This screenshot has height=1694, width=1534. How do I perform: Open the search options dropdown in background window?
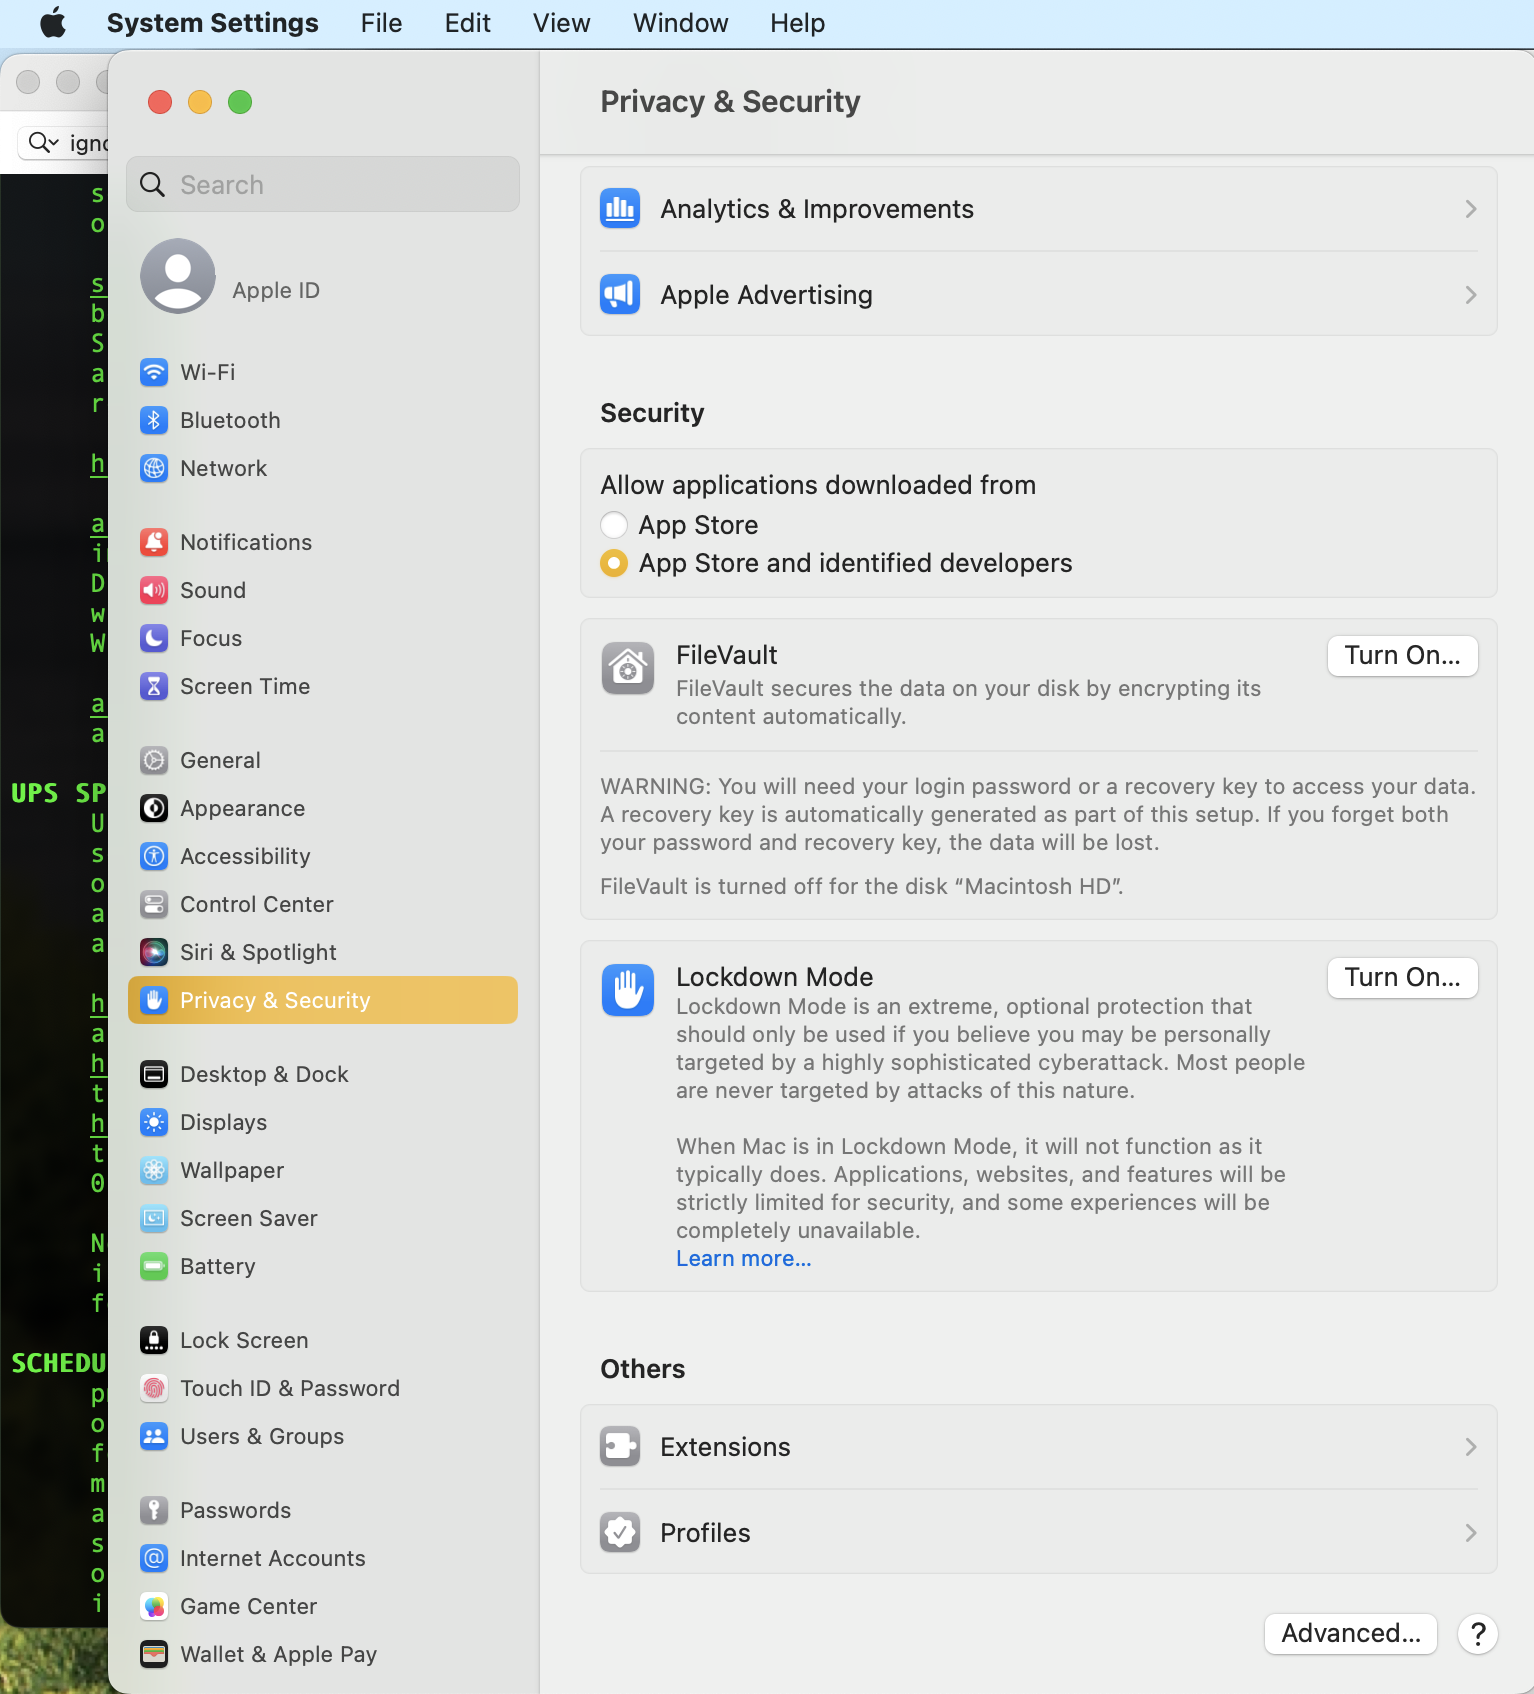[x=44, y=143]
